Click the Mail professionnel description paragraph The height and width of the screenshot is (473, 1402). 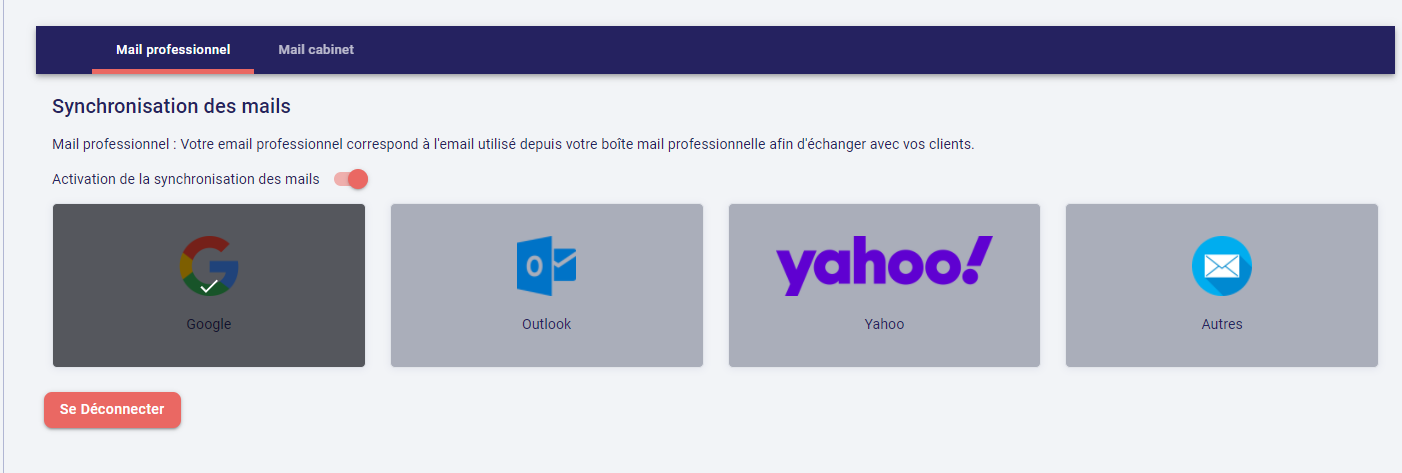coord(512,144)
